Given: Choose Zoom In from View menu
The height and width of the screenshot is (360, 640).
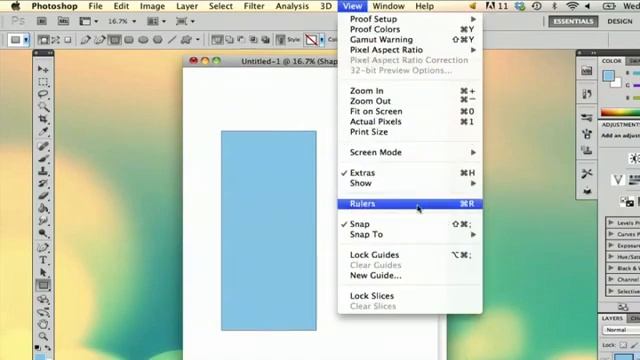Looking at the screenshot, I should click(x=410, y=91).
